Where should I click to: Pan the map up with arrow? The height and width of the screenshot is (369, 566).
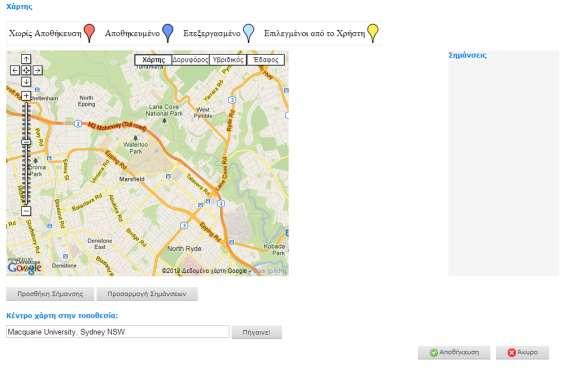26,59
